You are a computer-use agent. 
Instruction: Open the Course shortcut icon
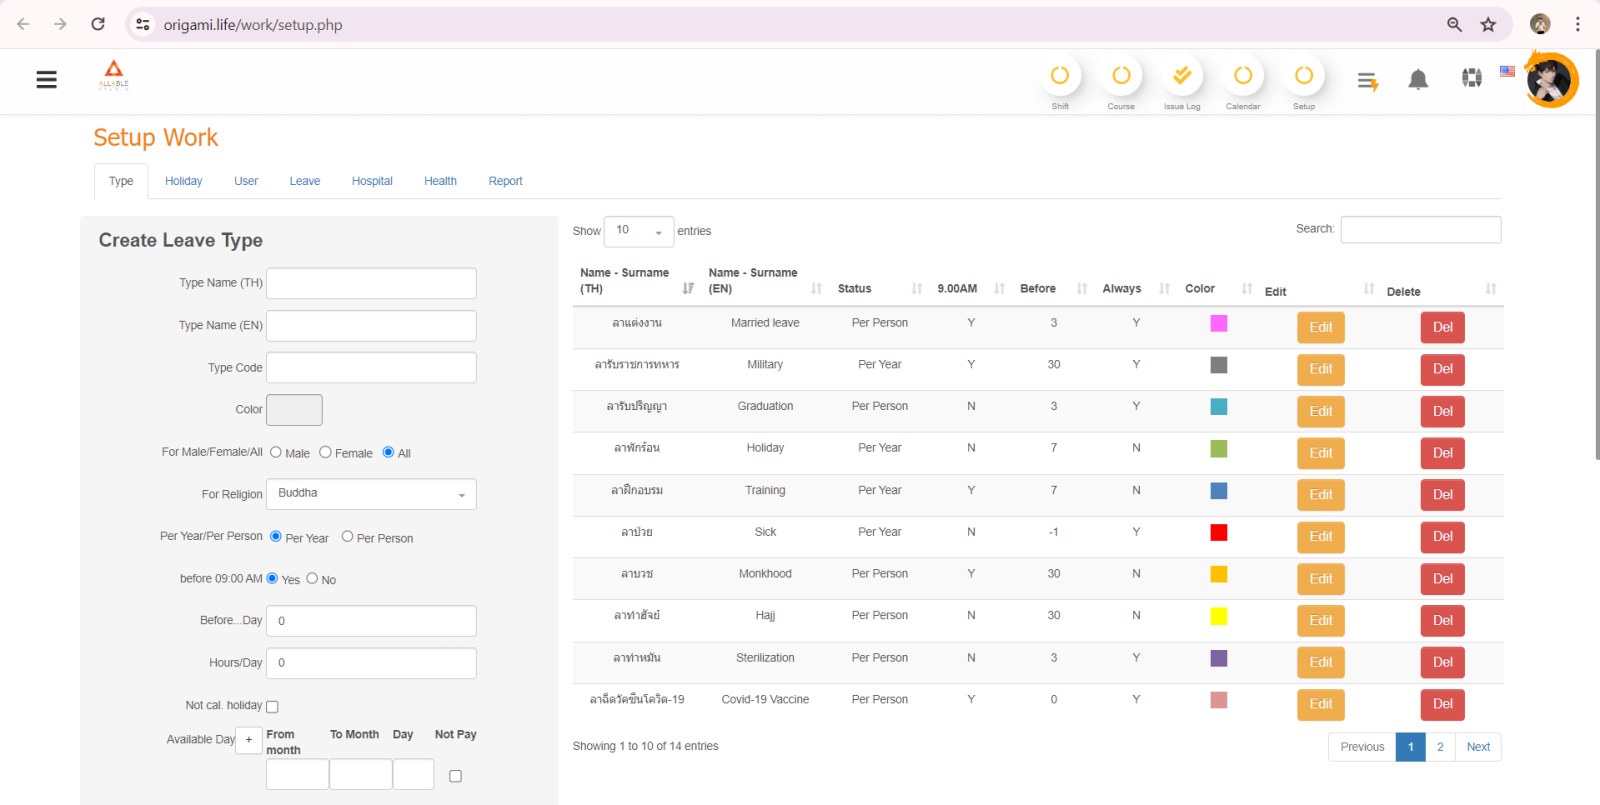[x=1121, y=76]
